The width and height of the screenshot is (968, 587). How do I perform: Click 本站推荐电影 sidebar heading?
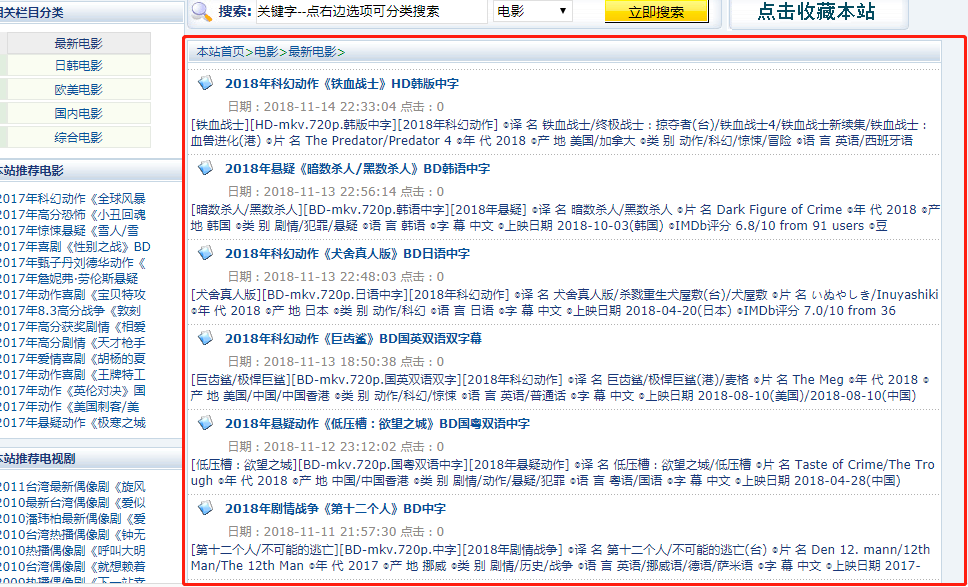(x=31, y=171)
